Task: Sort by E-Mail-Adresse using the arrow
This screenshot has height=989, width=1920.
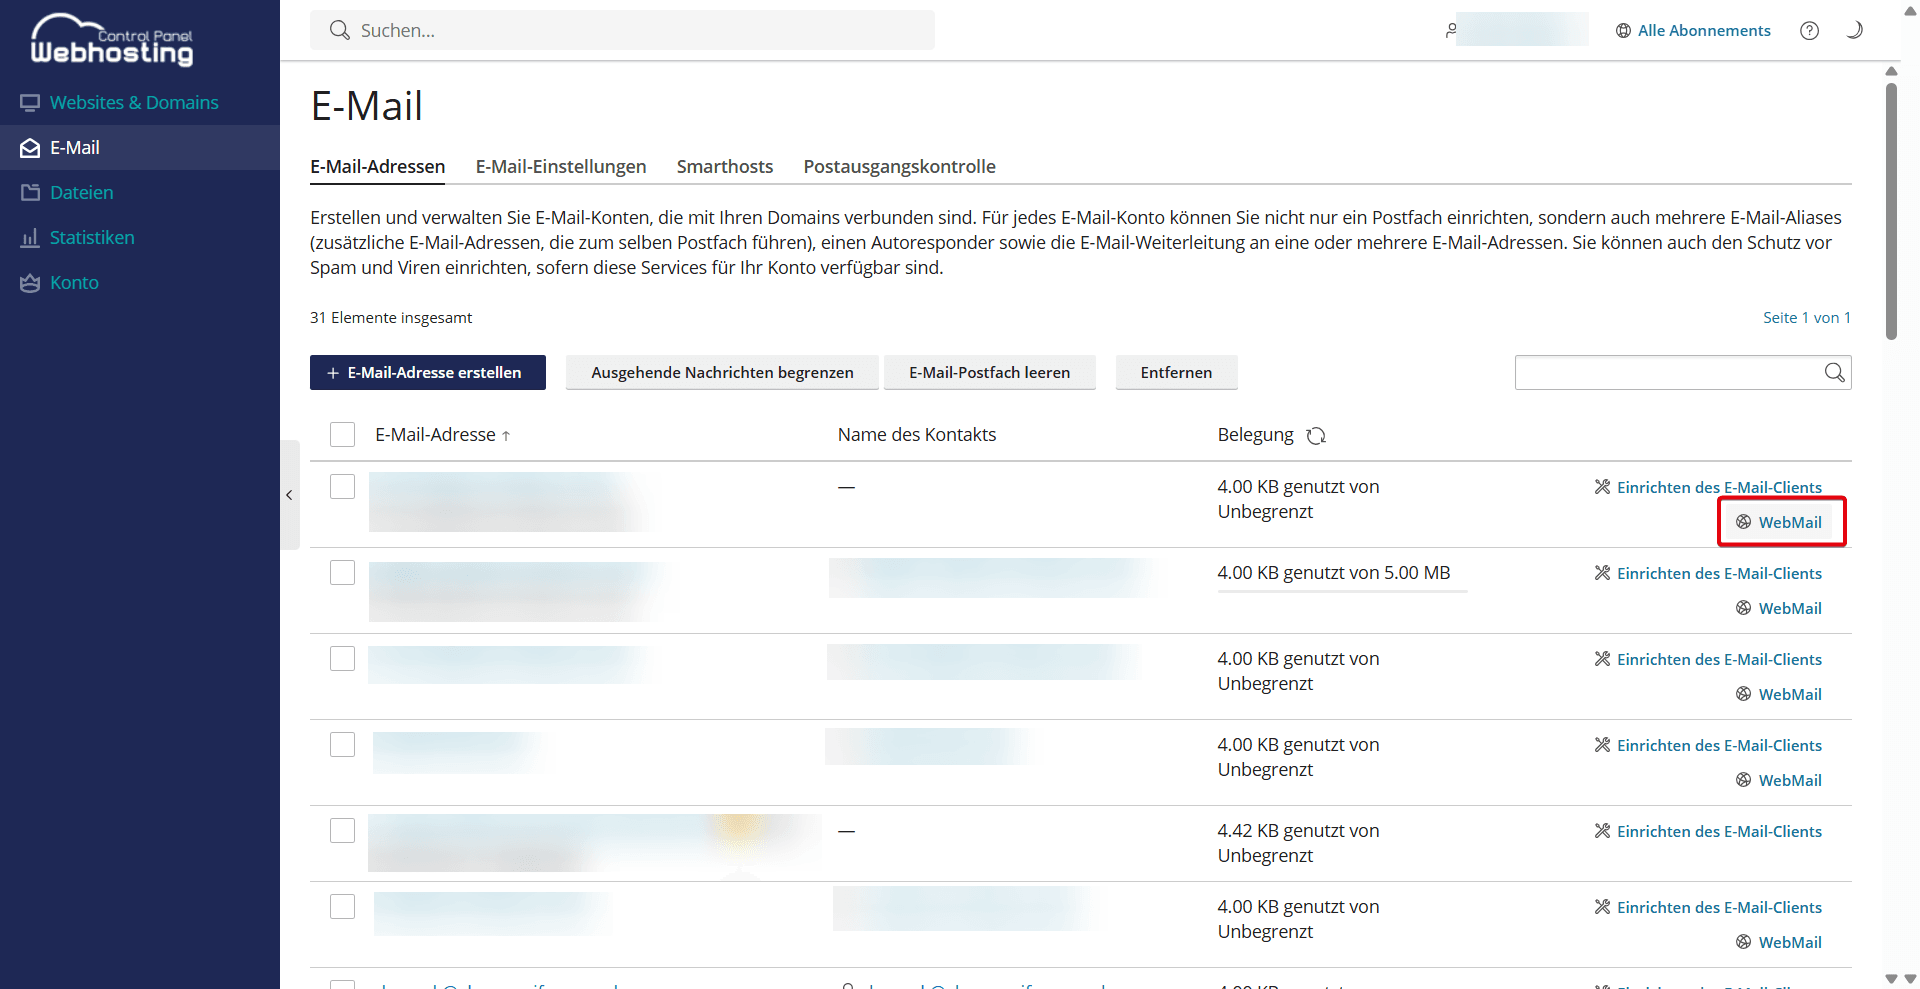Action: [508, 435]
